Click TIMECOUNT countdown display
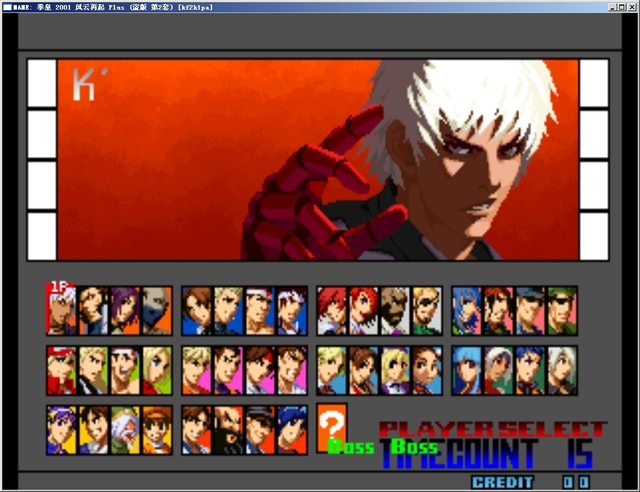640x492 pixels. 487,454
